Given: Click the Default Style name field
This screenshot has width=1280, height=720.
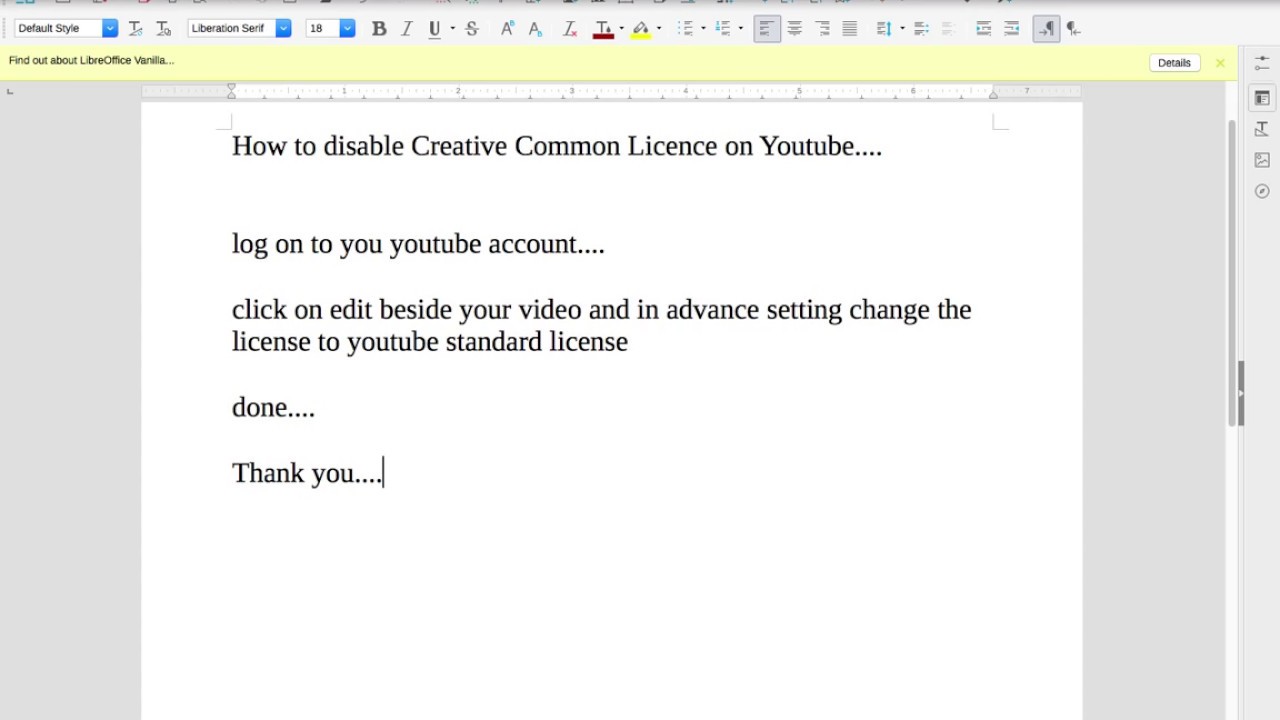Looking at the screenshot, I should point(58,29).
